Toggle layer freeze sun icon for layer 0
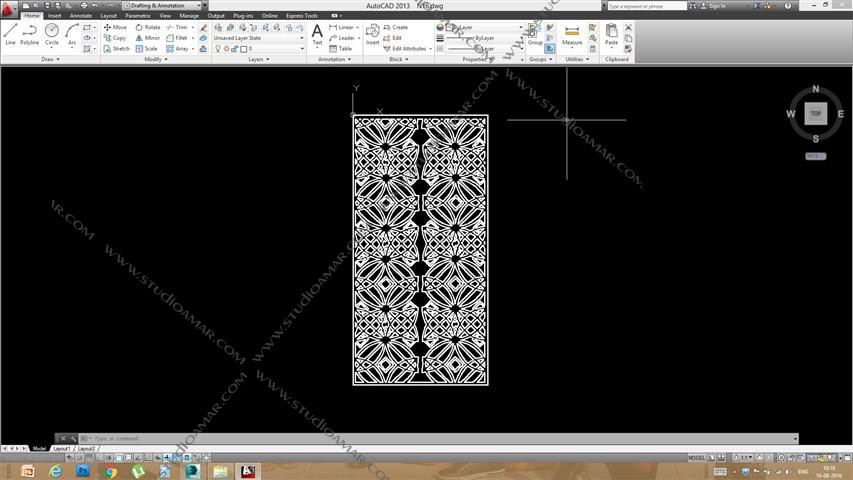This screenshot has width=853, height=480. coord(226,48)
